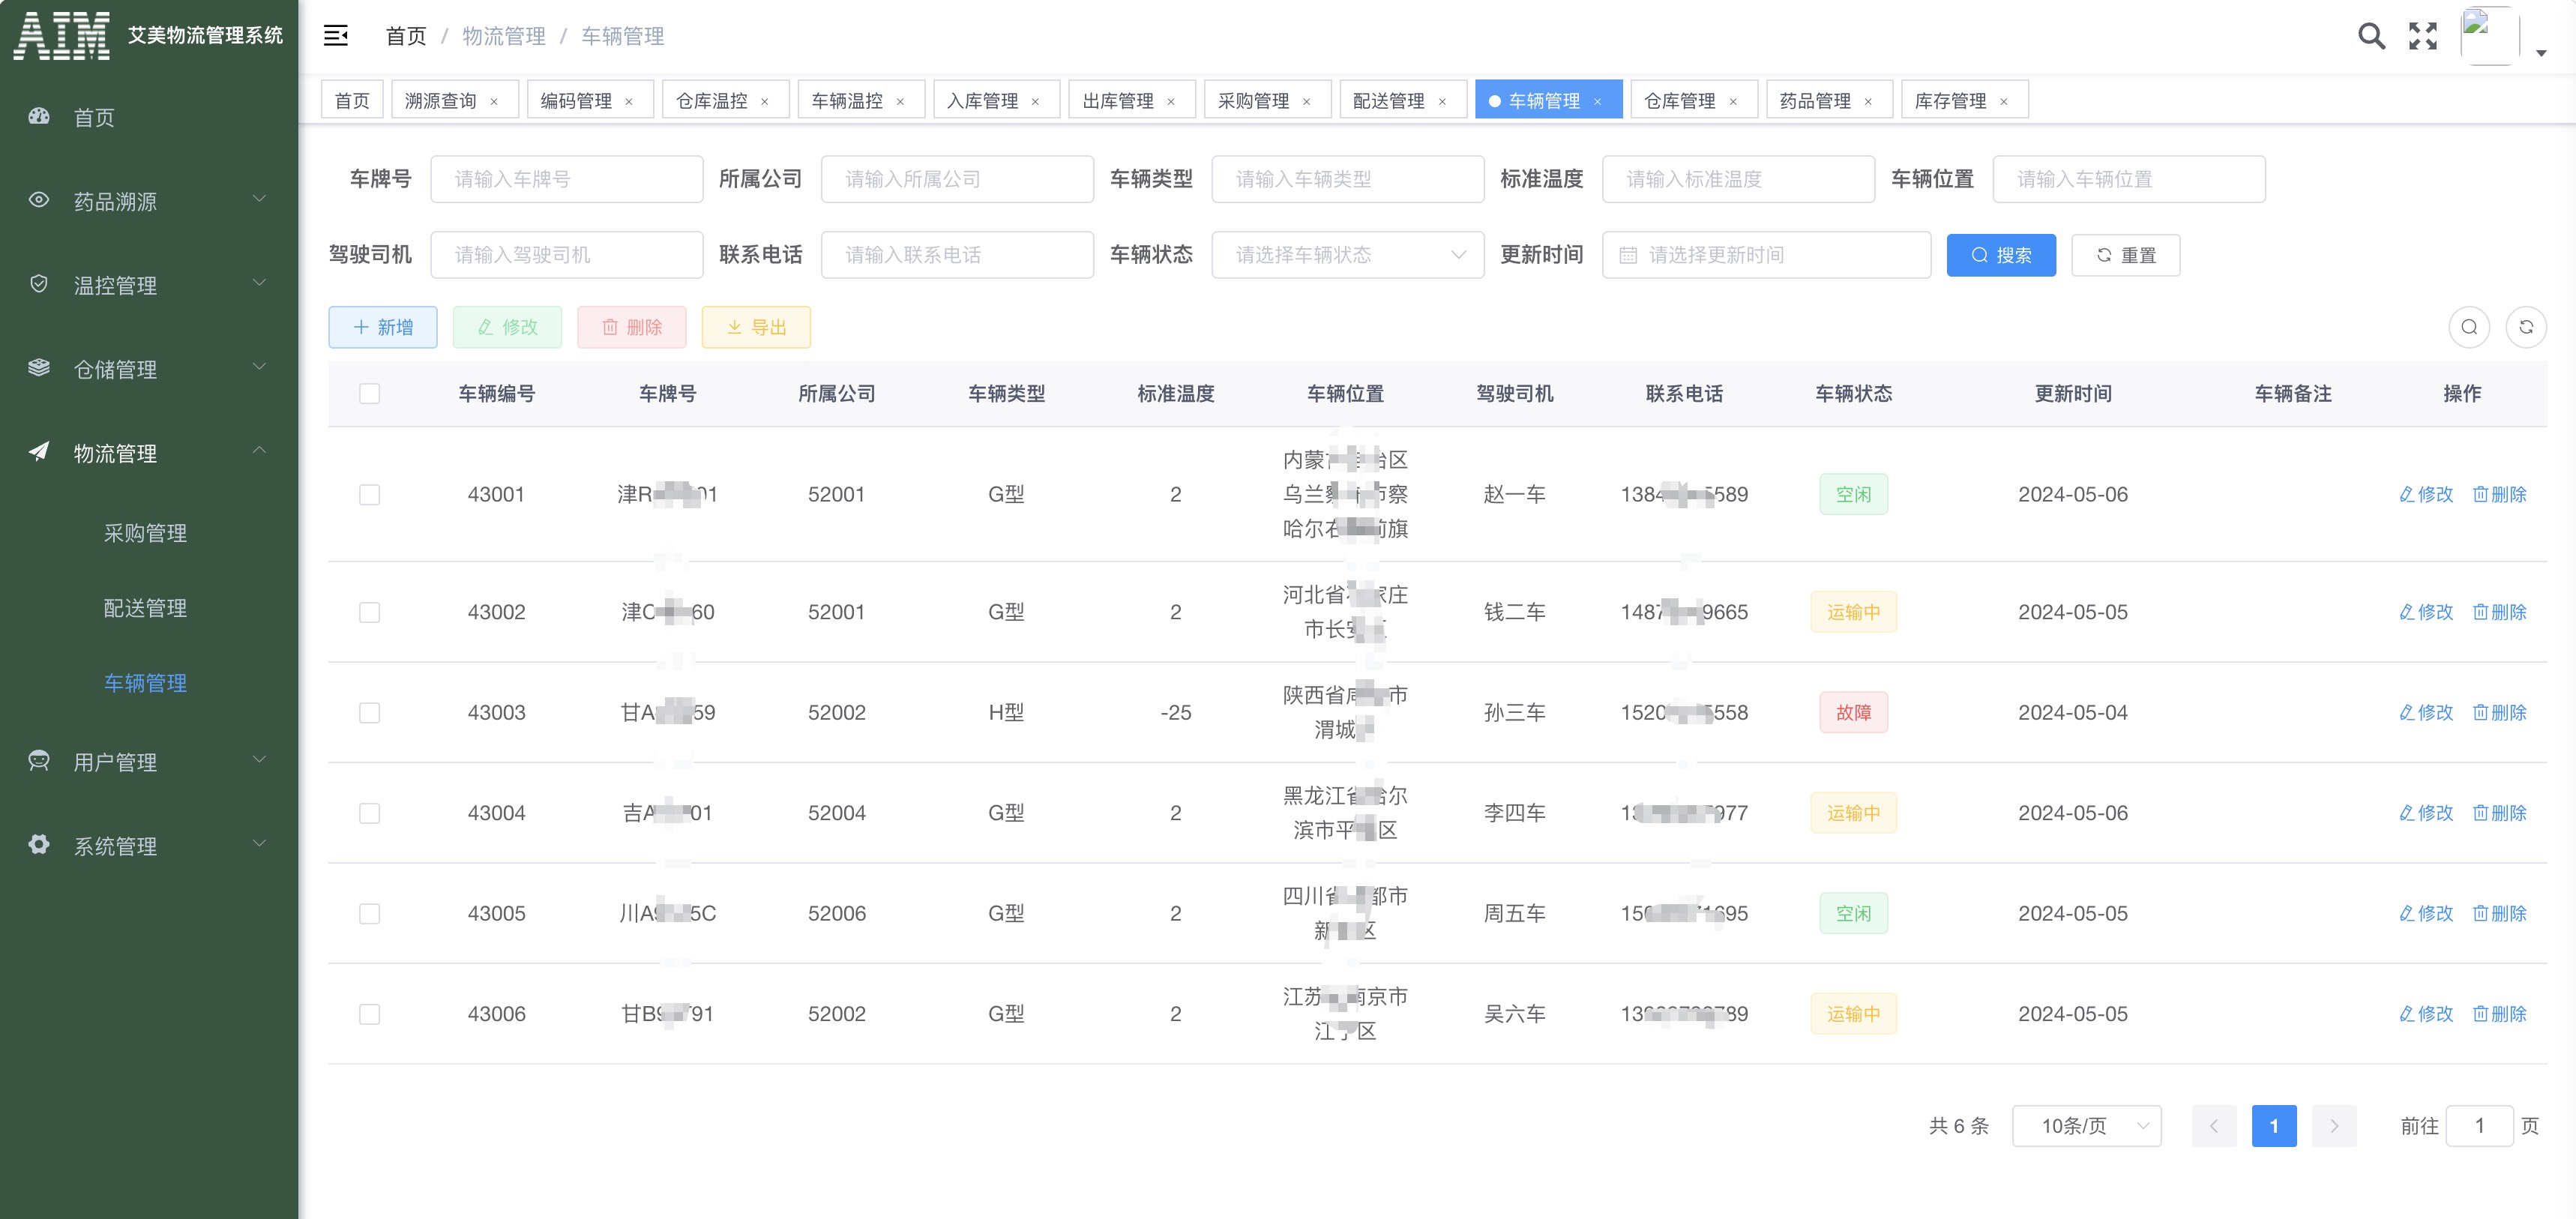The height and width of the screenshot is (1219, 2576).
Task: Click 修改 pencil link for vehicle 43001
Action: pyautogui.click(x=2426, y=494)
